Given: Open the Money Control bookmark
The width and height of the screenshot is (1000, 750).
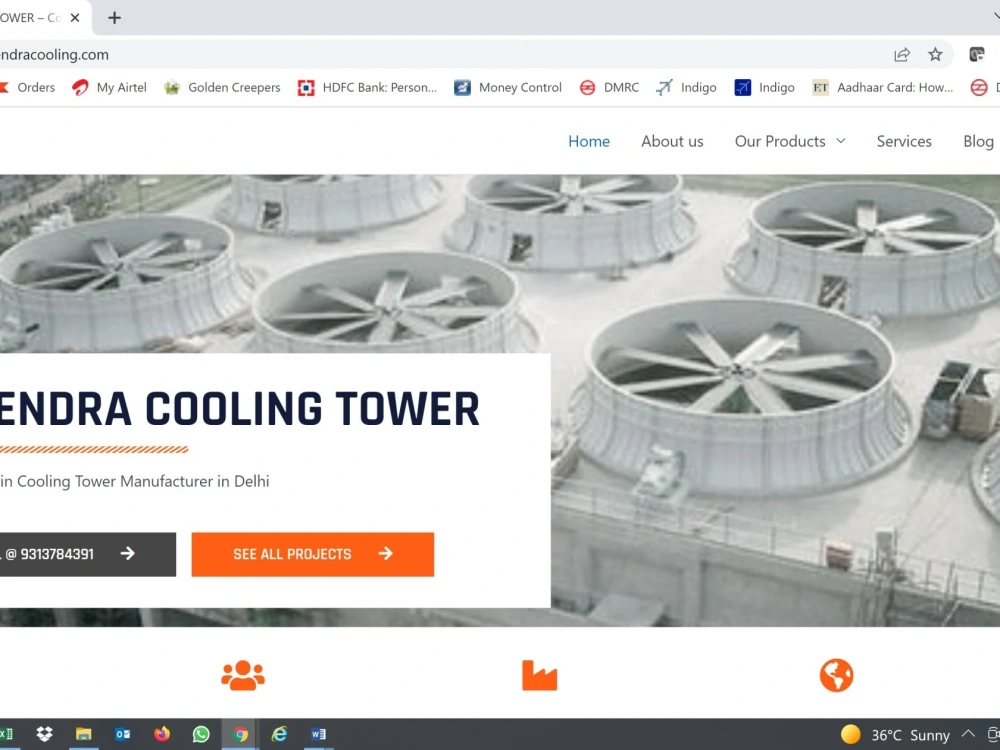Looking at the screenshot, I should (508, 87).
